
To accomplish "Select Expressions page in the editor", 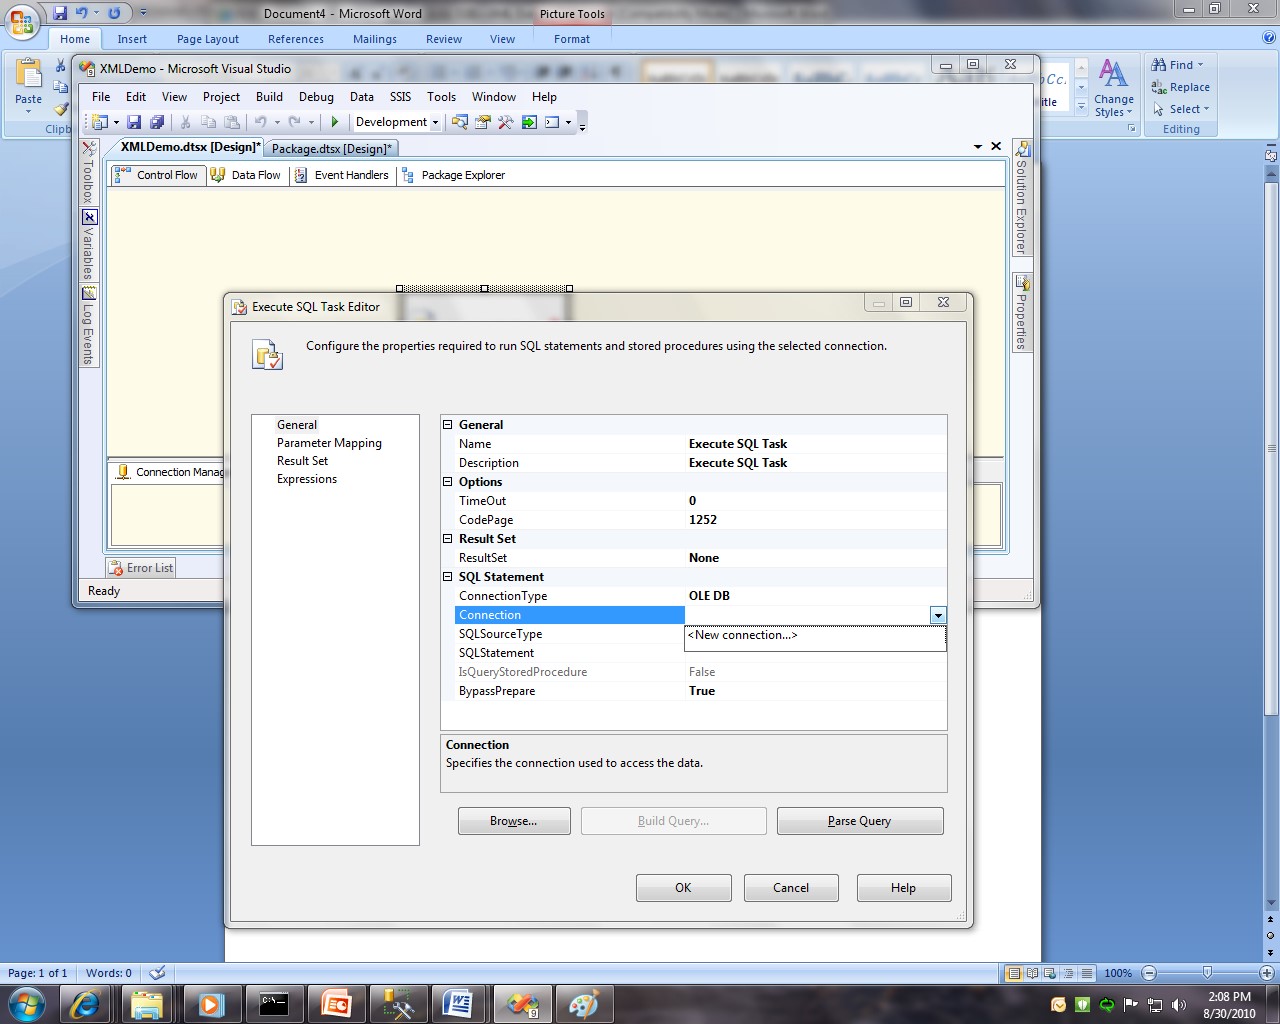I will click(307, 479).
